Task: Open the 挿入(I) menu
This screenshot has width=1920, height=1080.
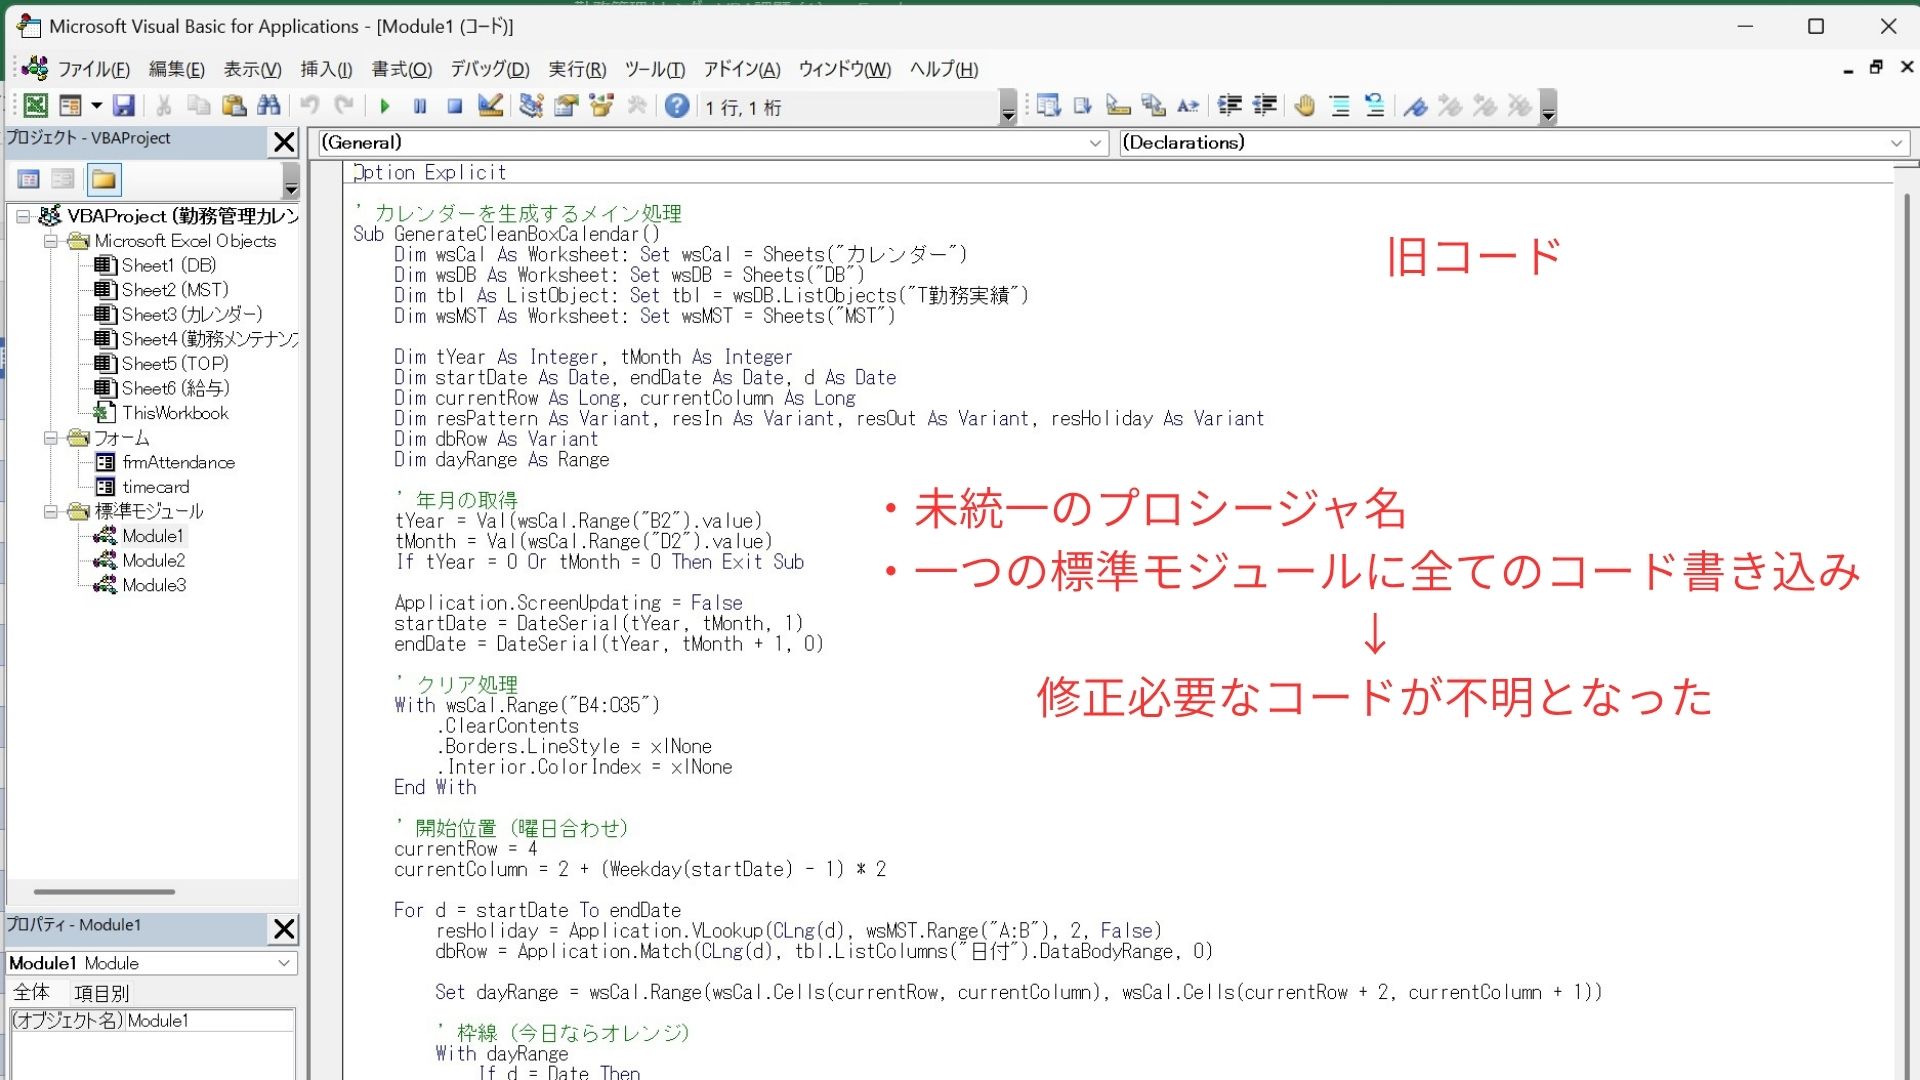Action: point(326,69)
